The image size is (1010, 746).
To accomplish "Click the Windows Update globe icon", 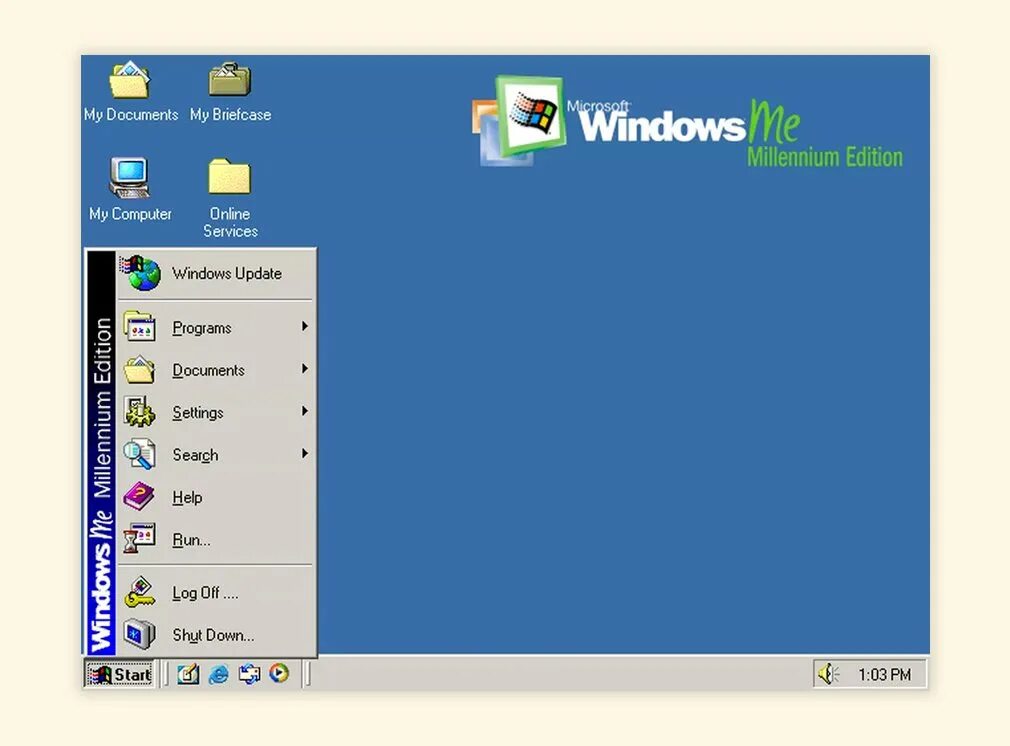I will click(141, 273).
